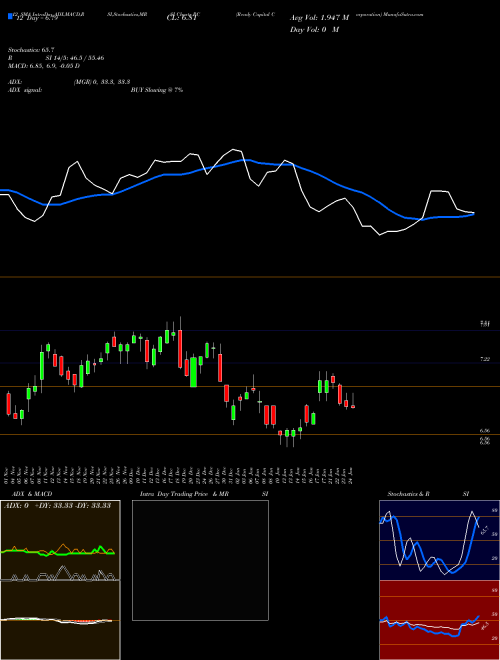Open the ADX chart with green line
500x660 pixels.
60,540
